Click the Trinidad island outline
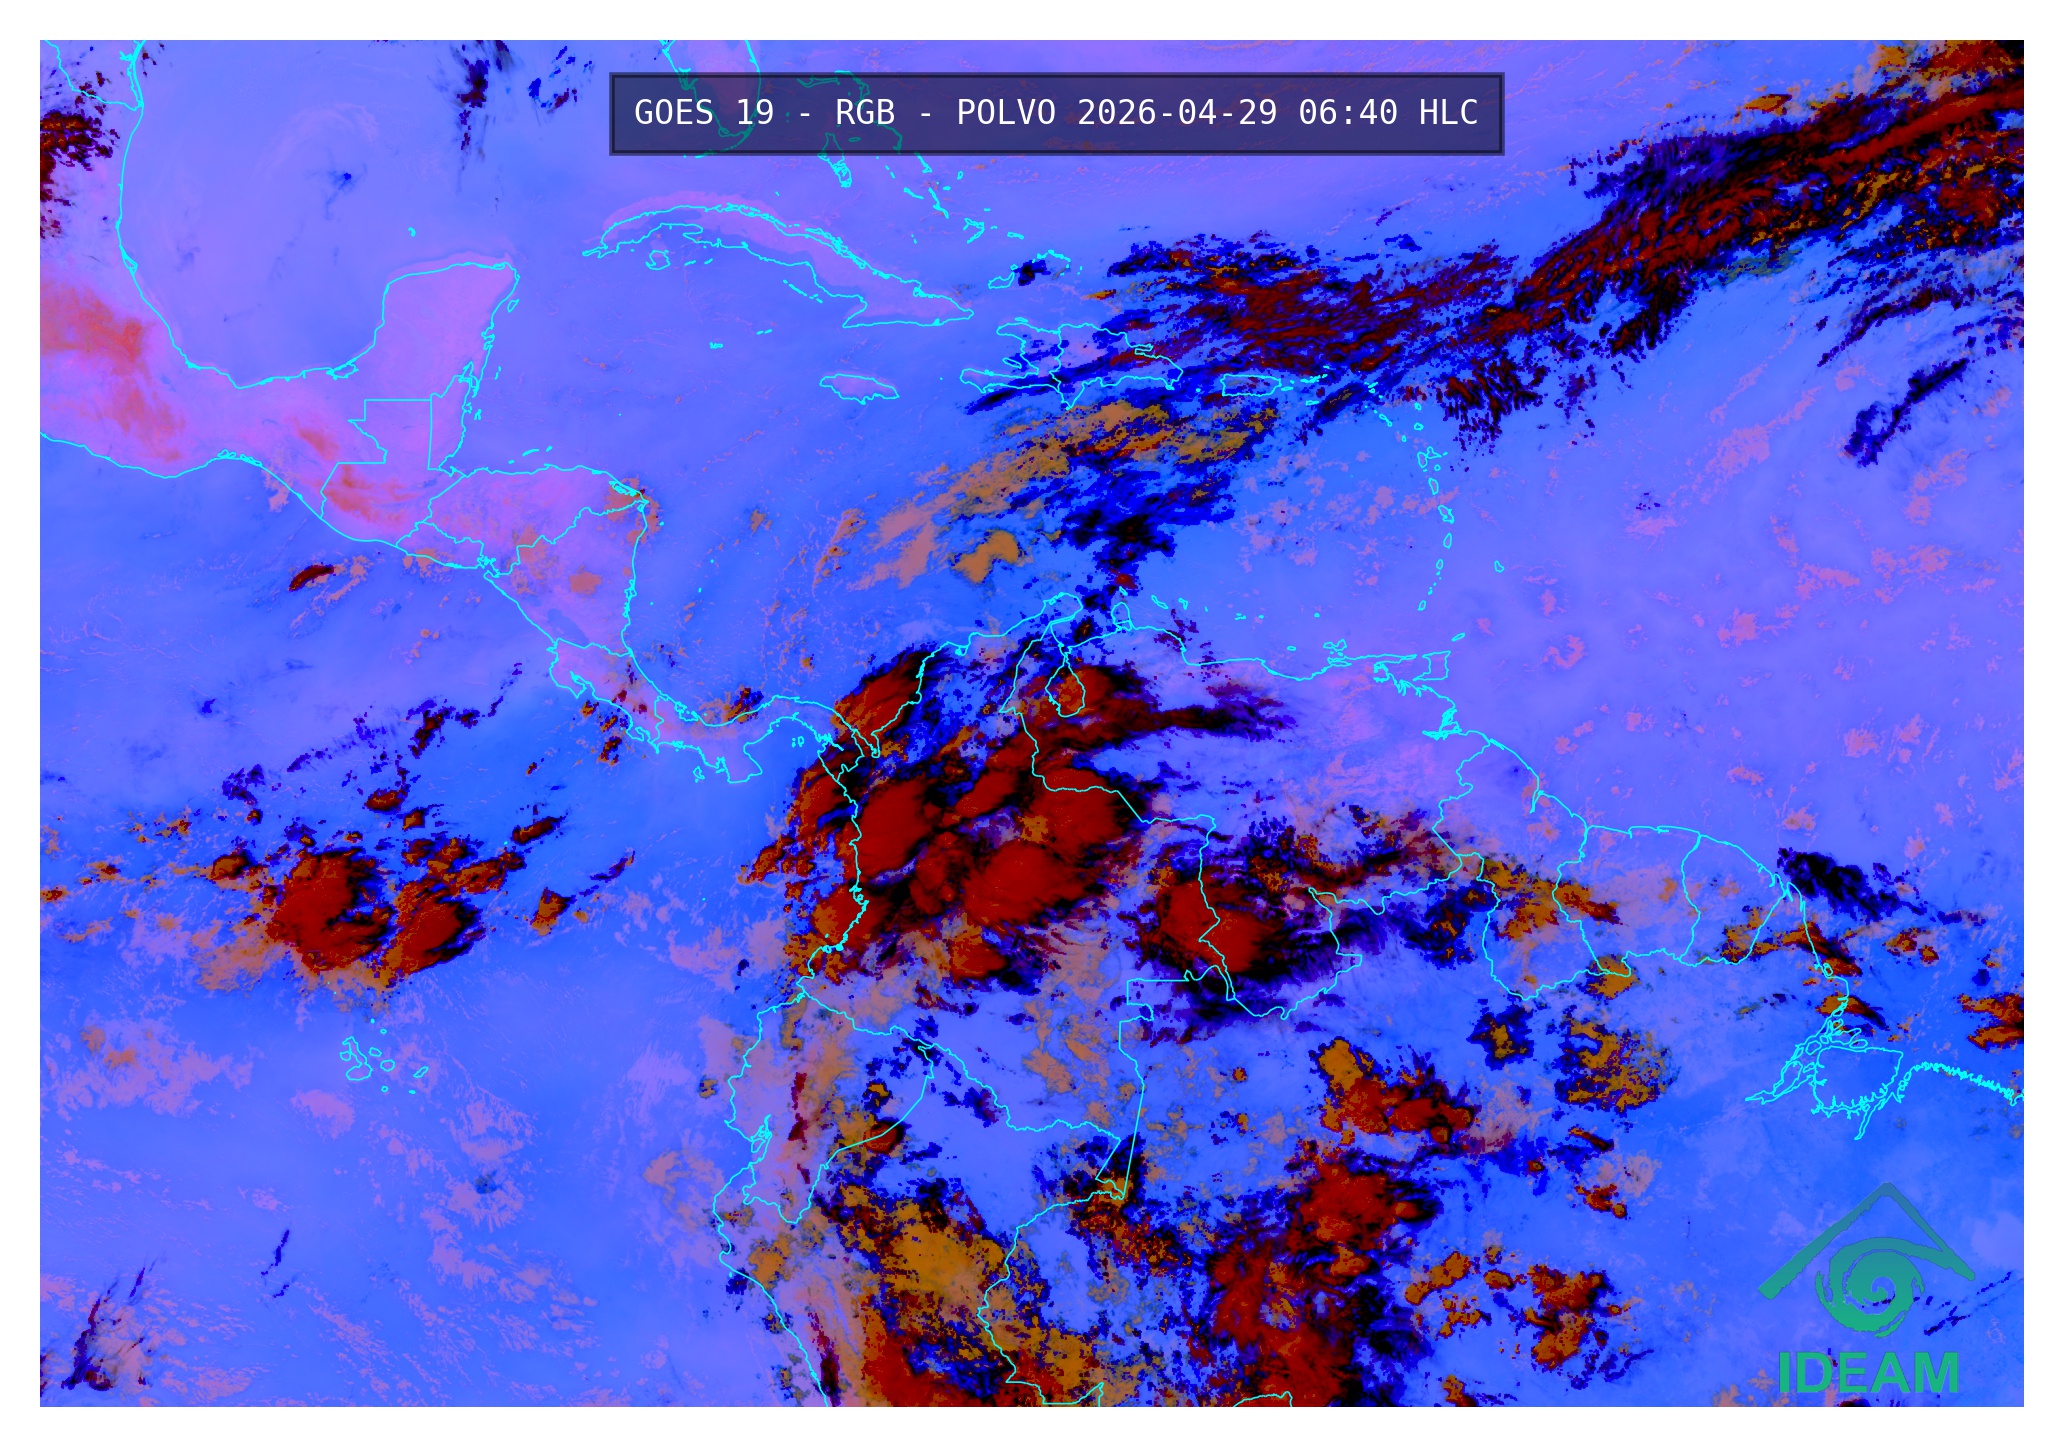This screenshot has height=1447, width=2063. 1436,663
